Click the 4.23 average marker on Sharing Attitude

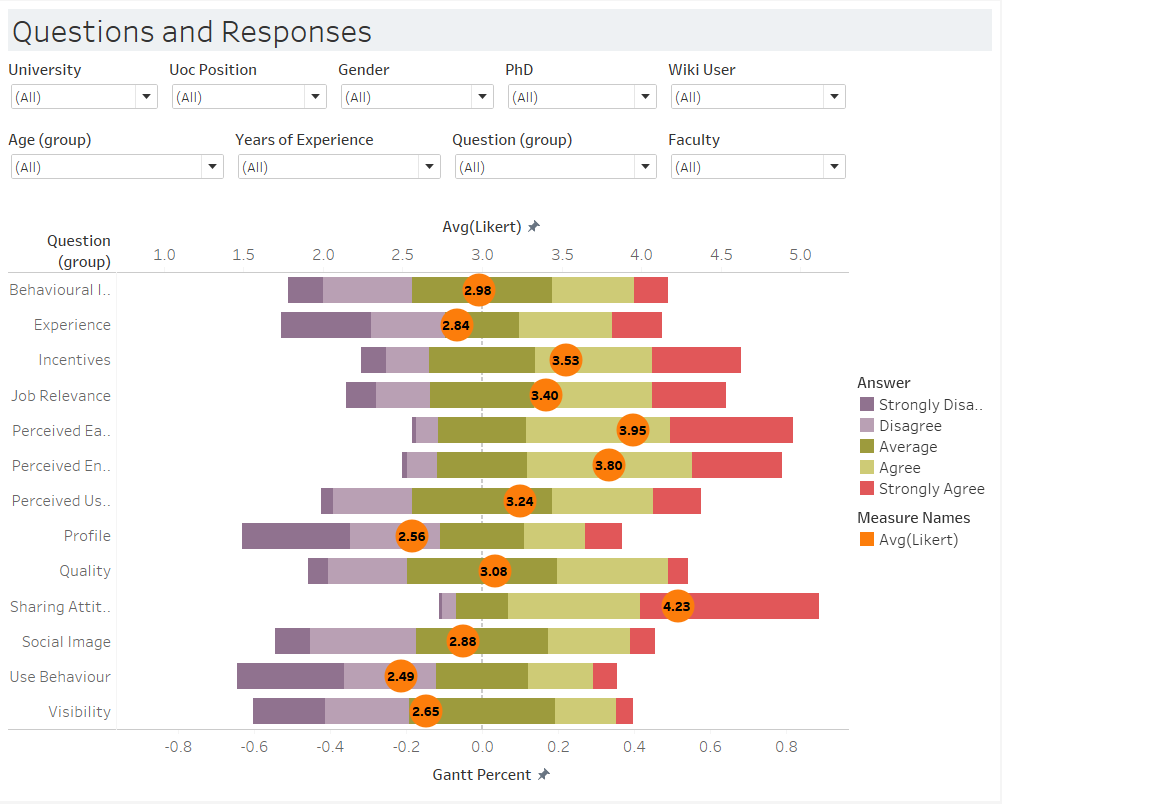(x=677, y=606)
